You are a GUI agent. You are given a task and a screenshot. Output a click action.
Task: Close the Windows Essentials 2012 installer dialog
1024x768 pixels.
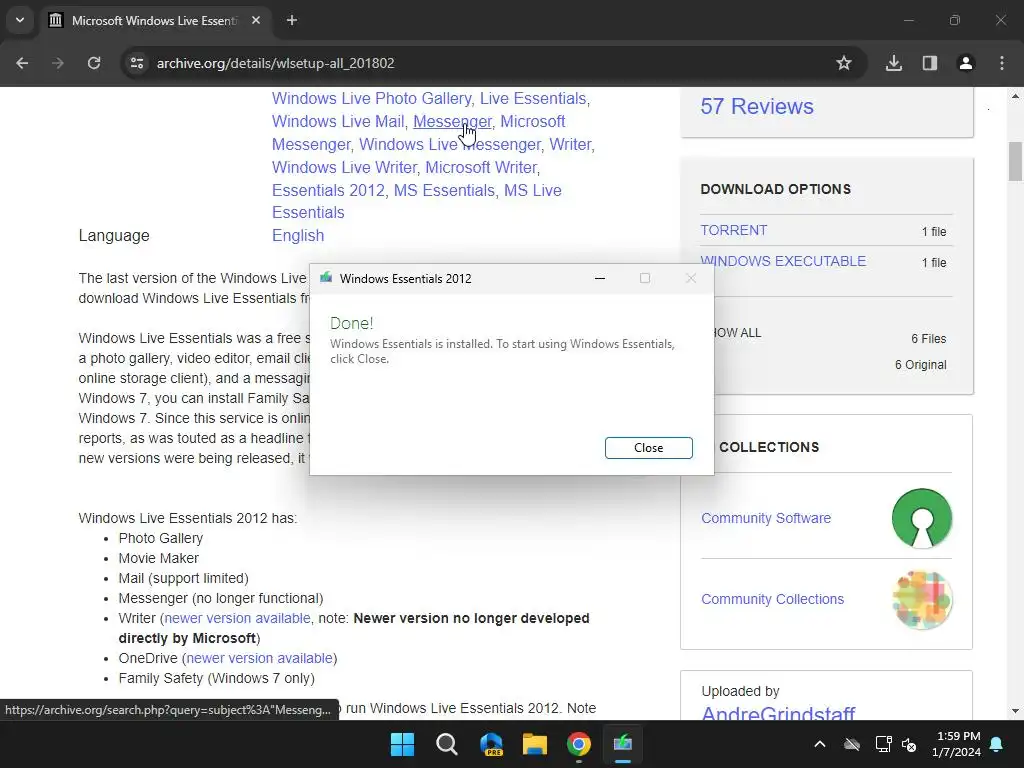click(x=648, y=448)
